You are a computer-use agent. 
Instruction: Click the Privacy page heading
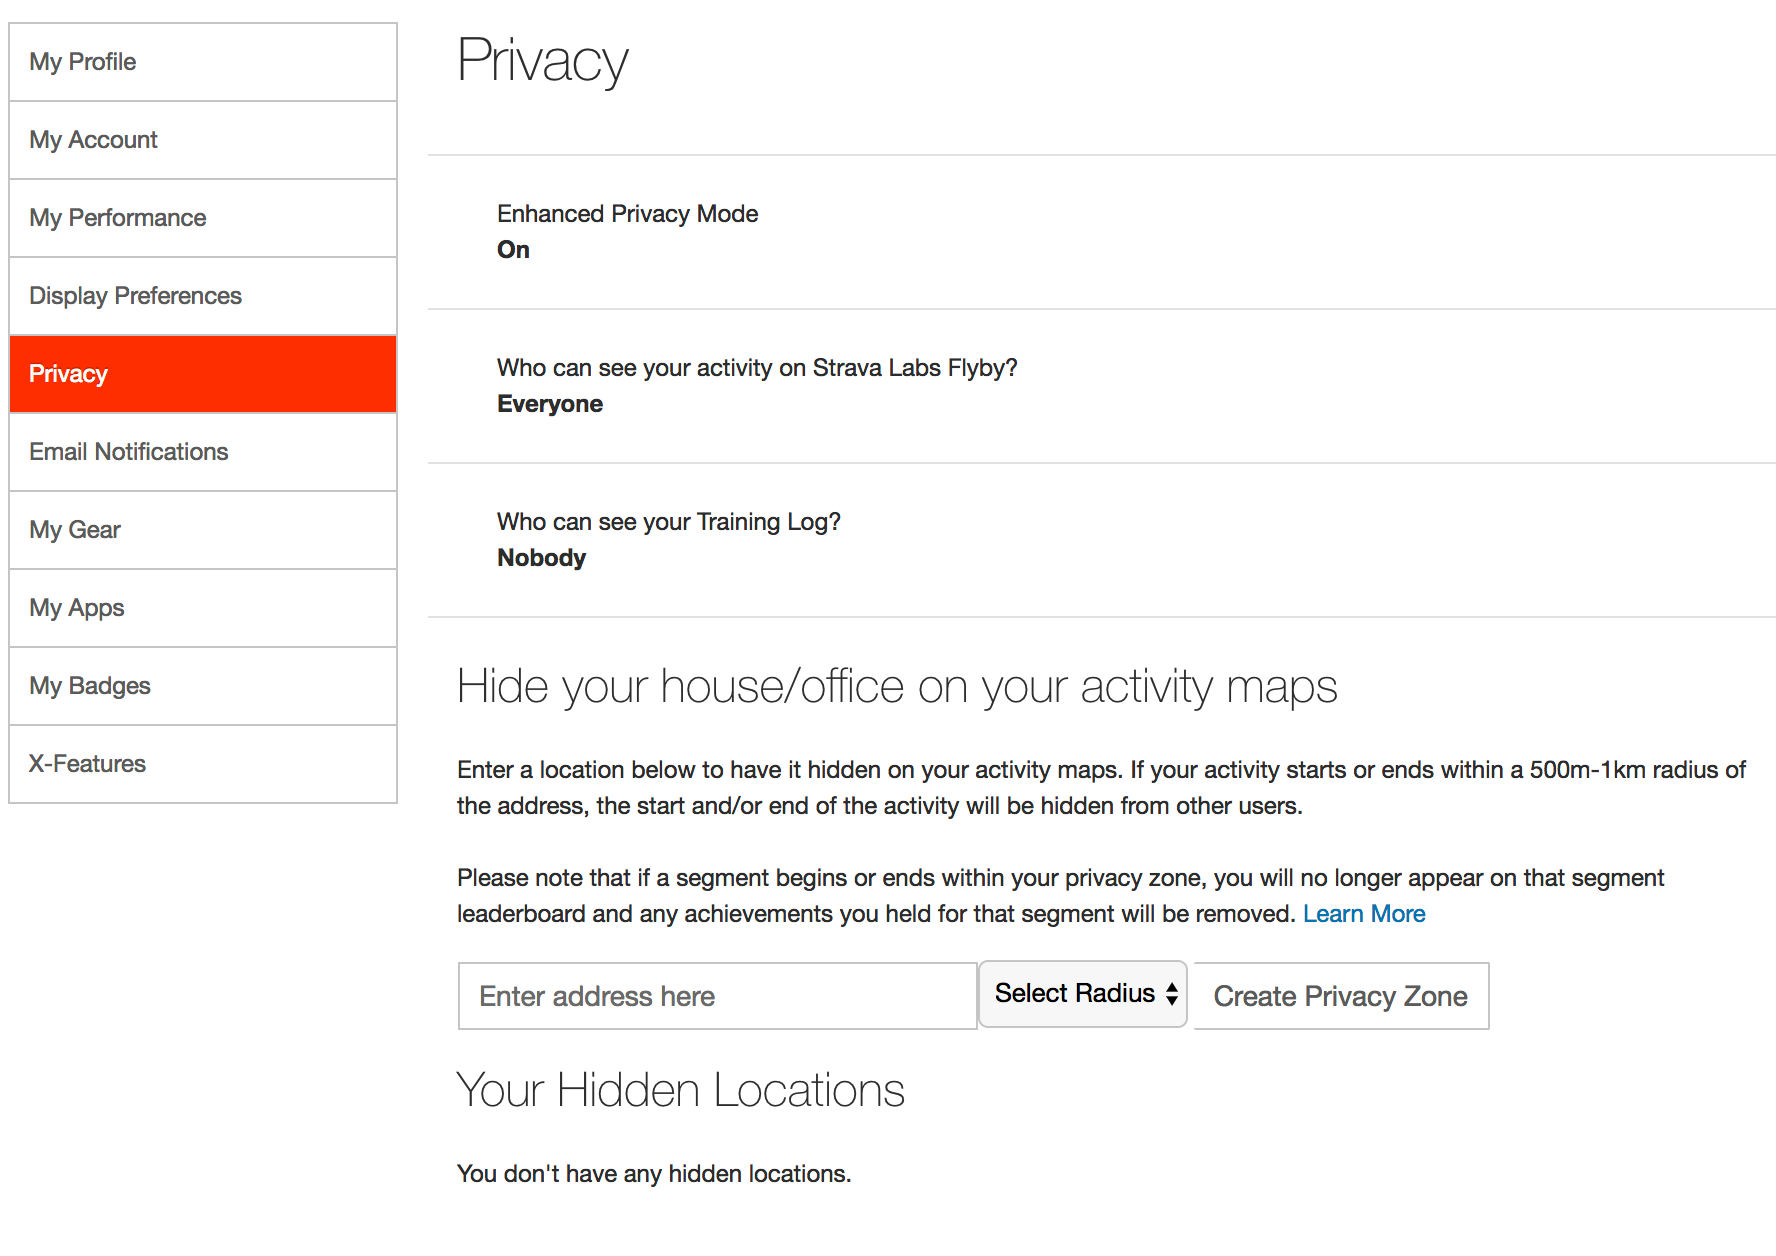point(542,61)
